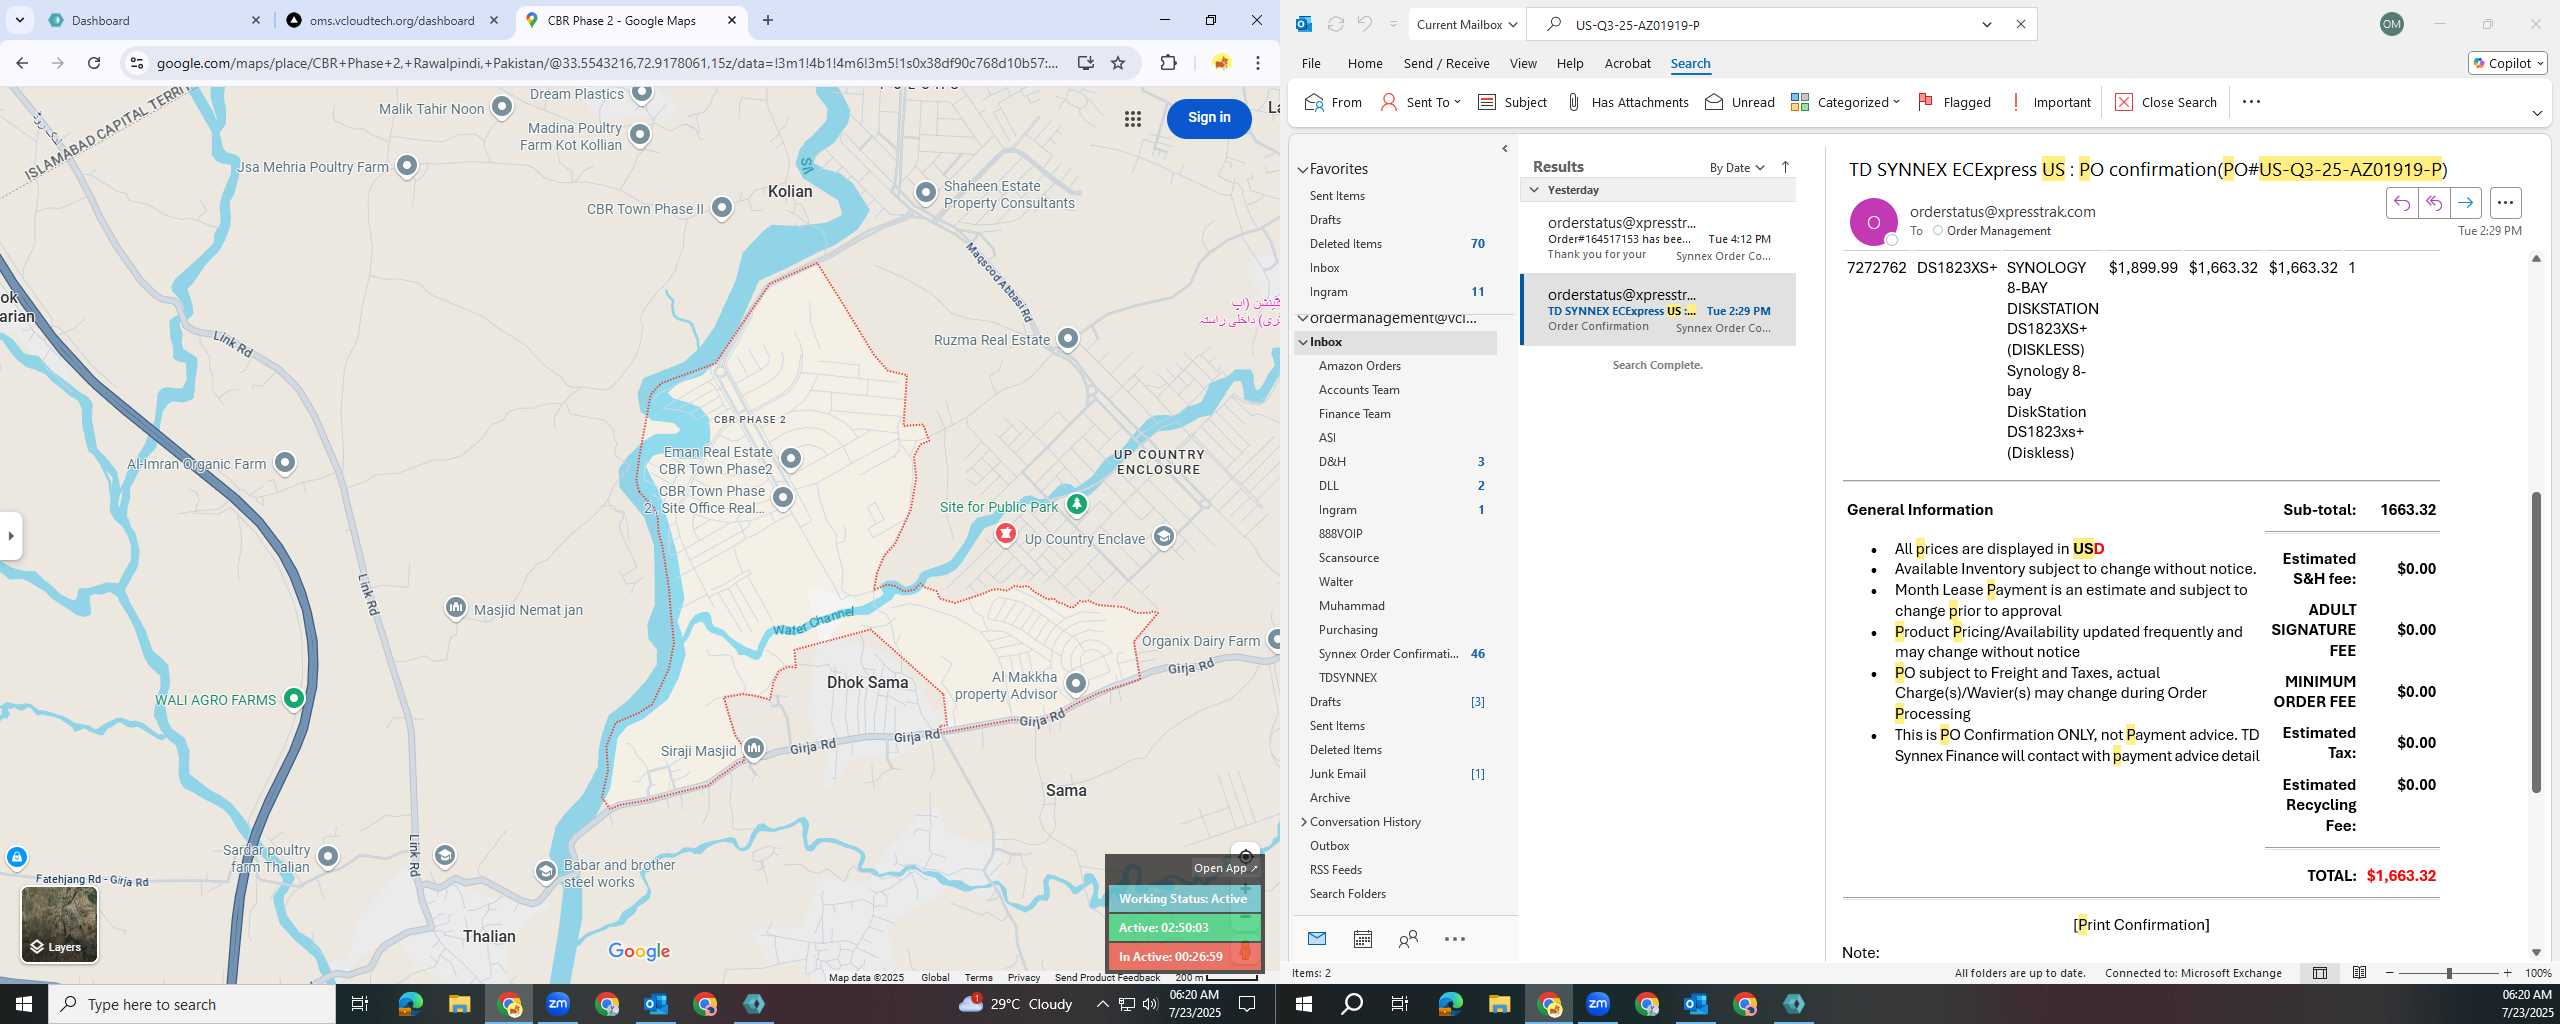
Task: Expand search box options chevron
Action: [x=1987, y=24]
